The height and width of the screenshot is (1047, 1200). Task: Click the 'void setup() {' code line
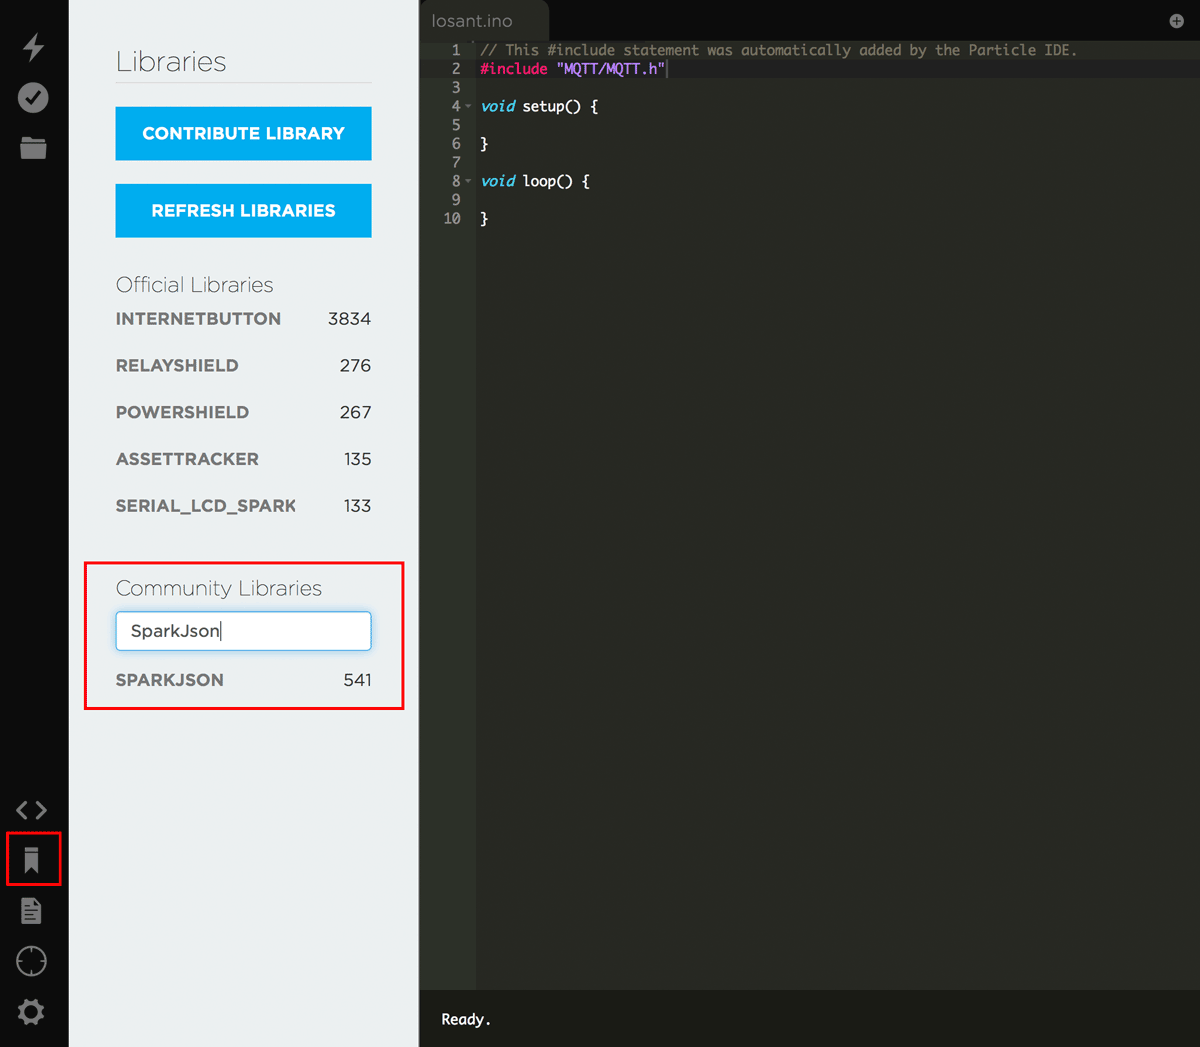540,106
